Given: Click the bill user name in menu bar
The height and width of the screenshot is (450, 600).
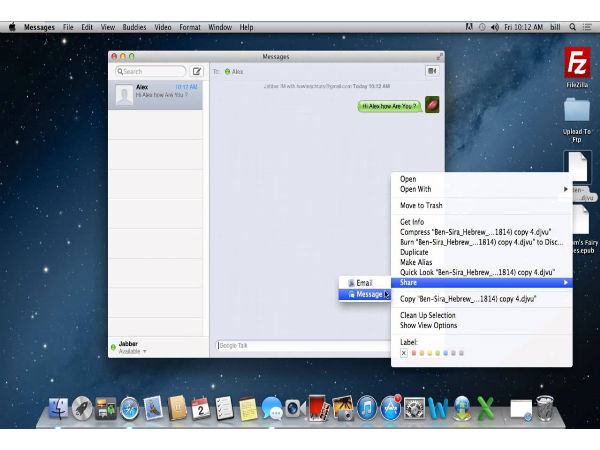Looking at the screenshot, I should [x=555, y=27].
